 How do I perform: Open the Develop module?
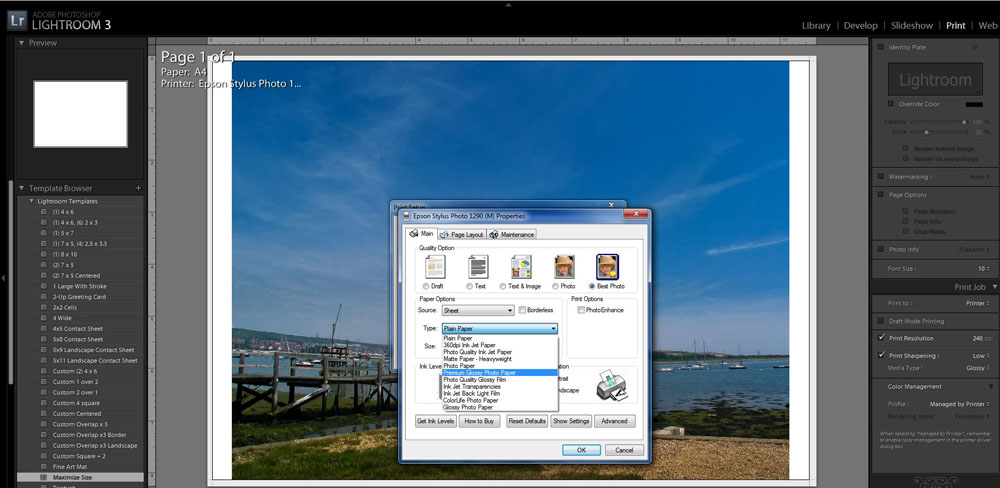coord(860,25)
